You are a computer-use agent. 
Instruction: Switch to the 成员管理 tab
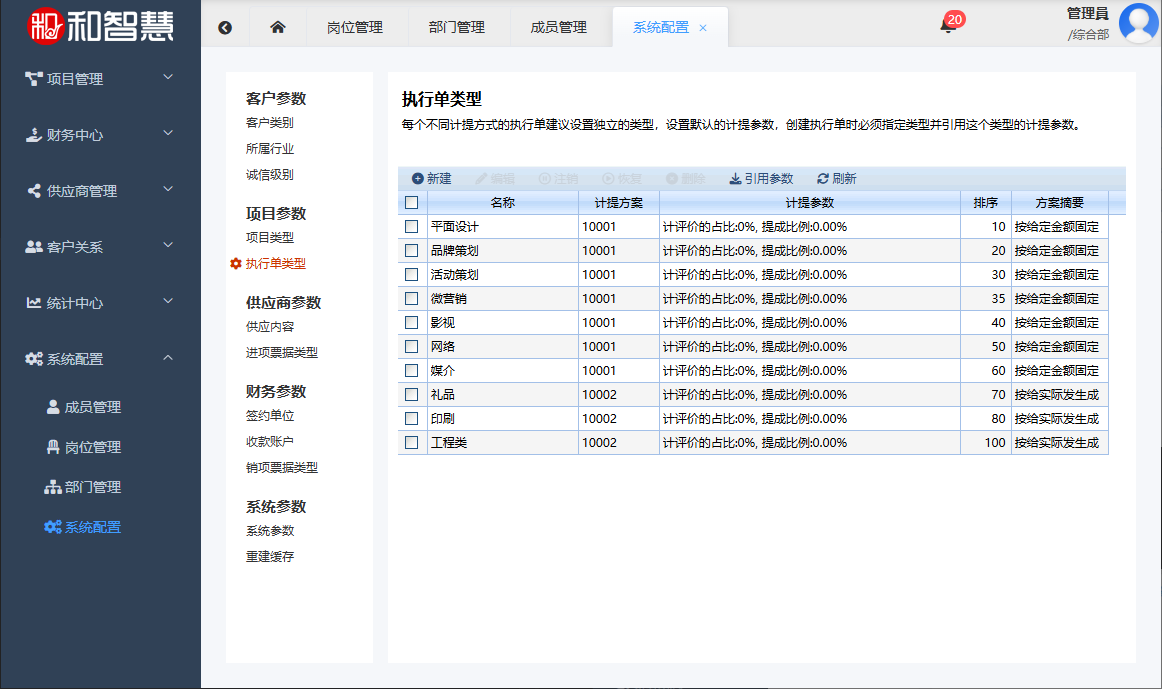click(x=558, y=27)
